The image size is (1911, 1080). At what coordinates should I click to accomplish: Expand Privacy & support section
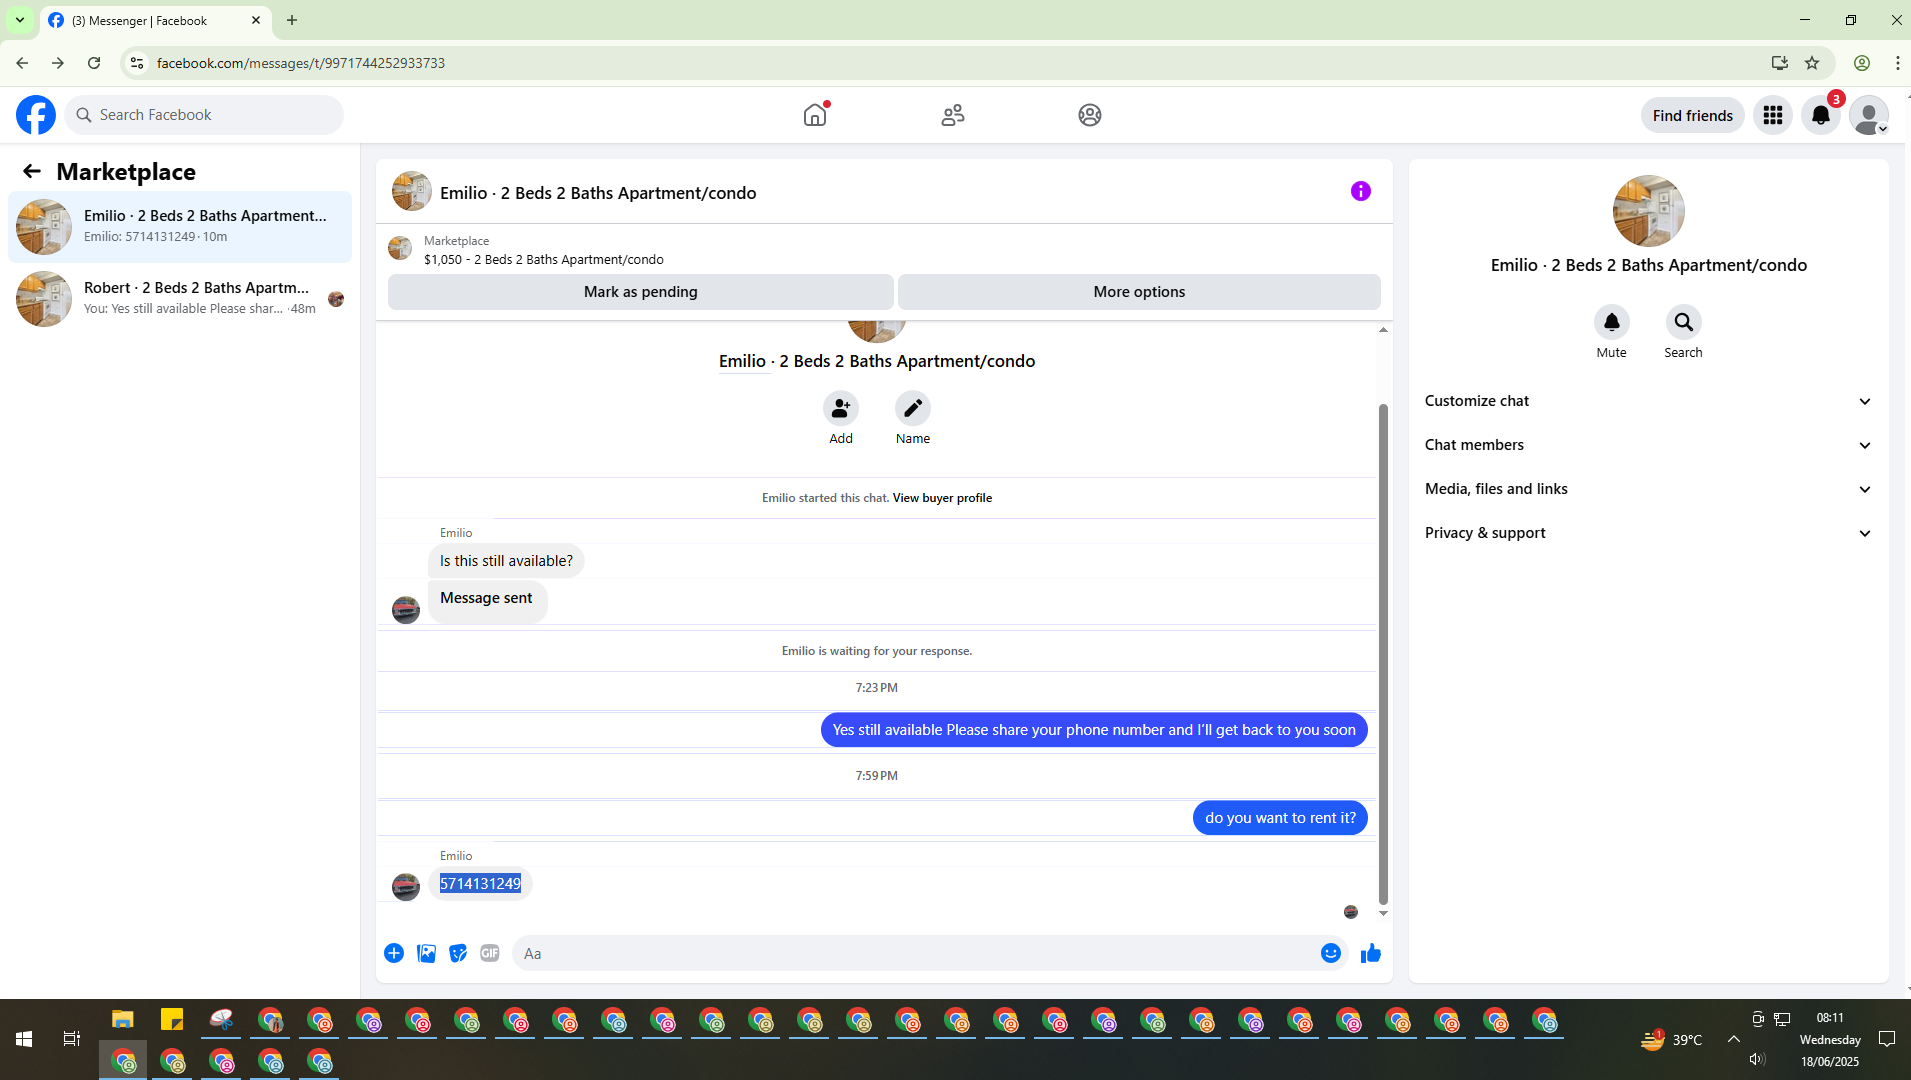click(1649, 533)
